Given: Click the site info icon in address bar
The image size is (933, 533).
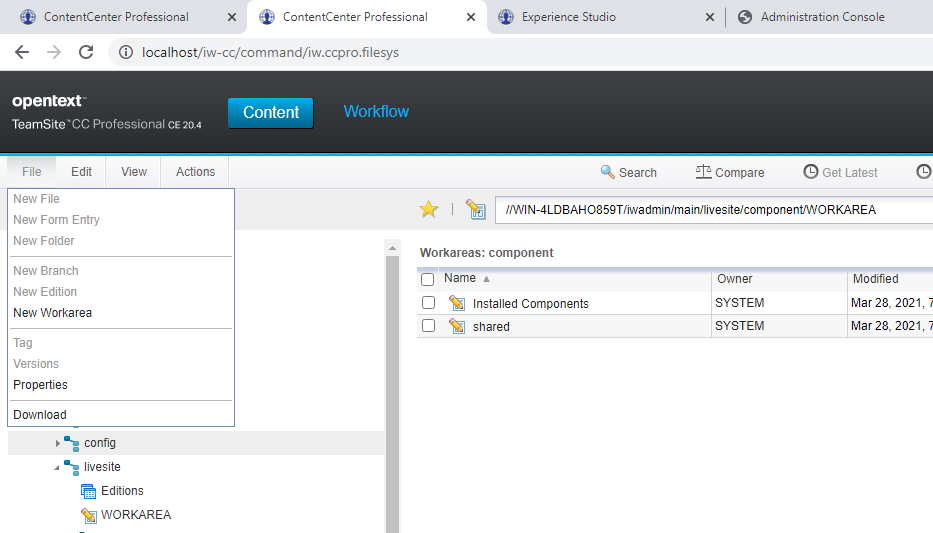Looking at the screenshot, I should point(126,52).
